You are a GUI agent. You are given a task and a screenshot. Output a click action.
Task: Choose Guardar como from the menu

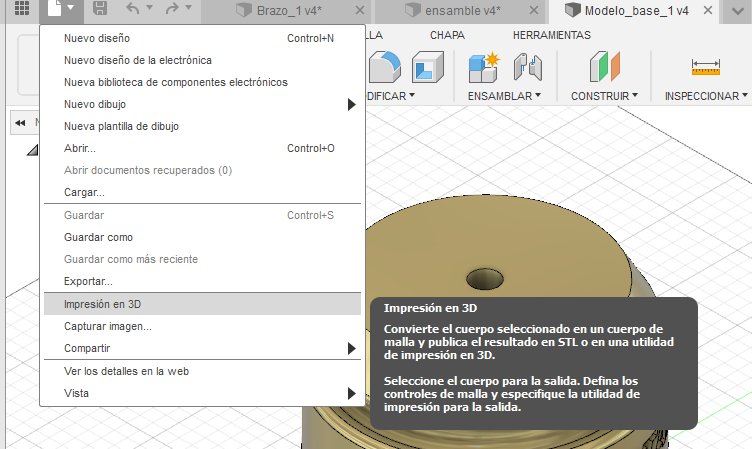202,237
